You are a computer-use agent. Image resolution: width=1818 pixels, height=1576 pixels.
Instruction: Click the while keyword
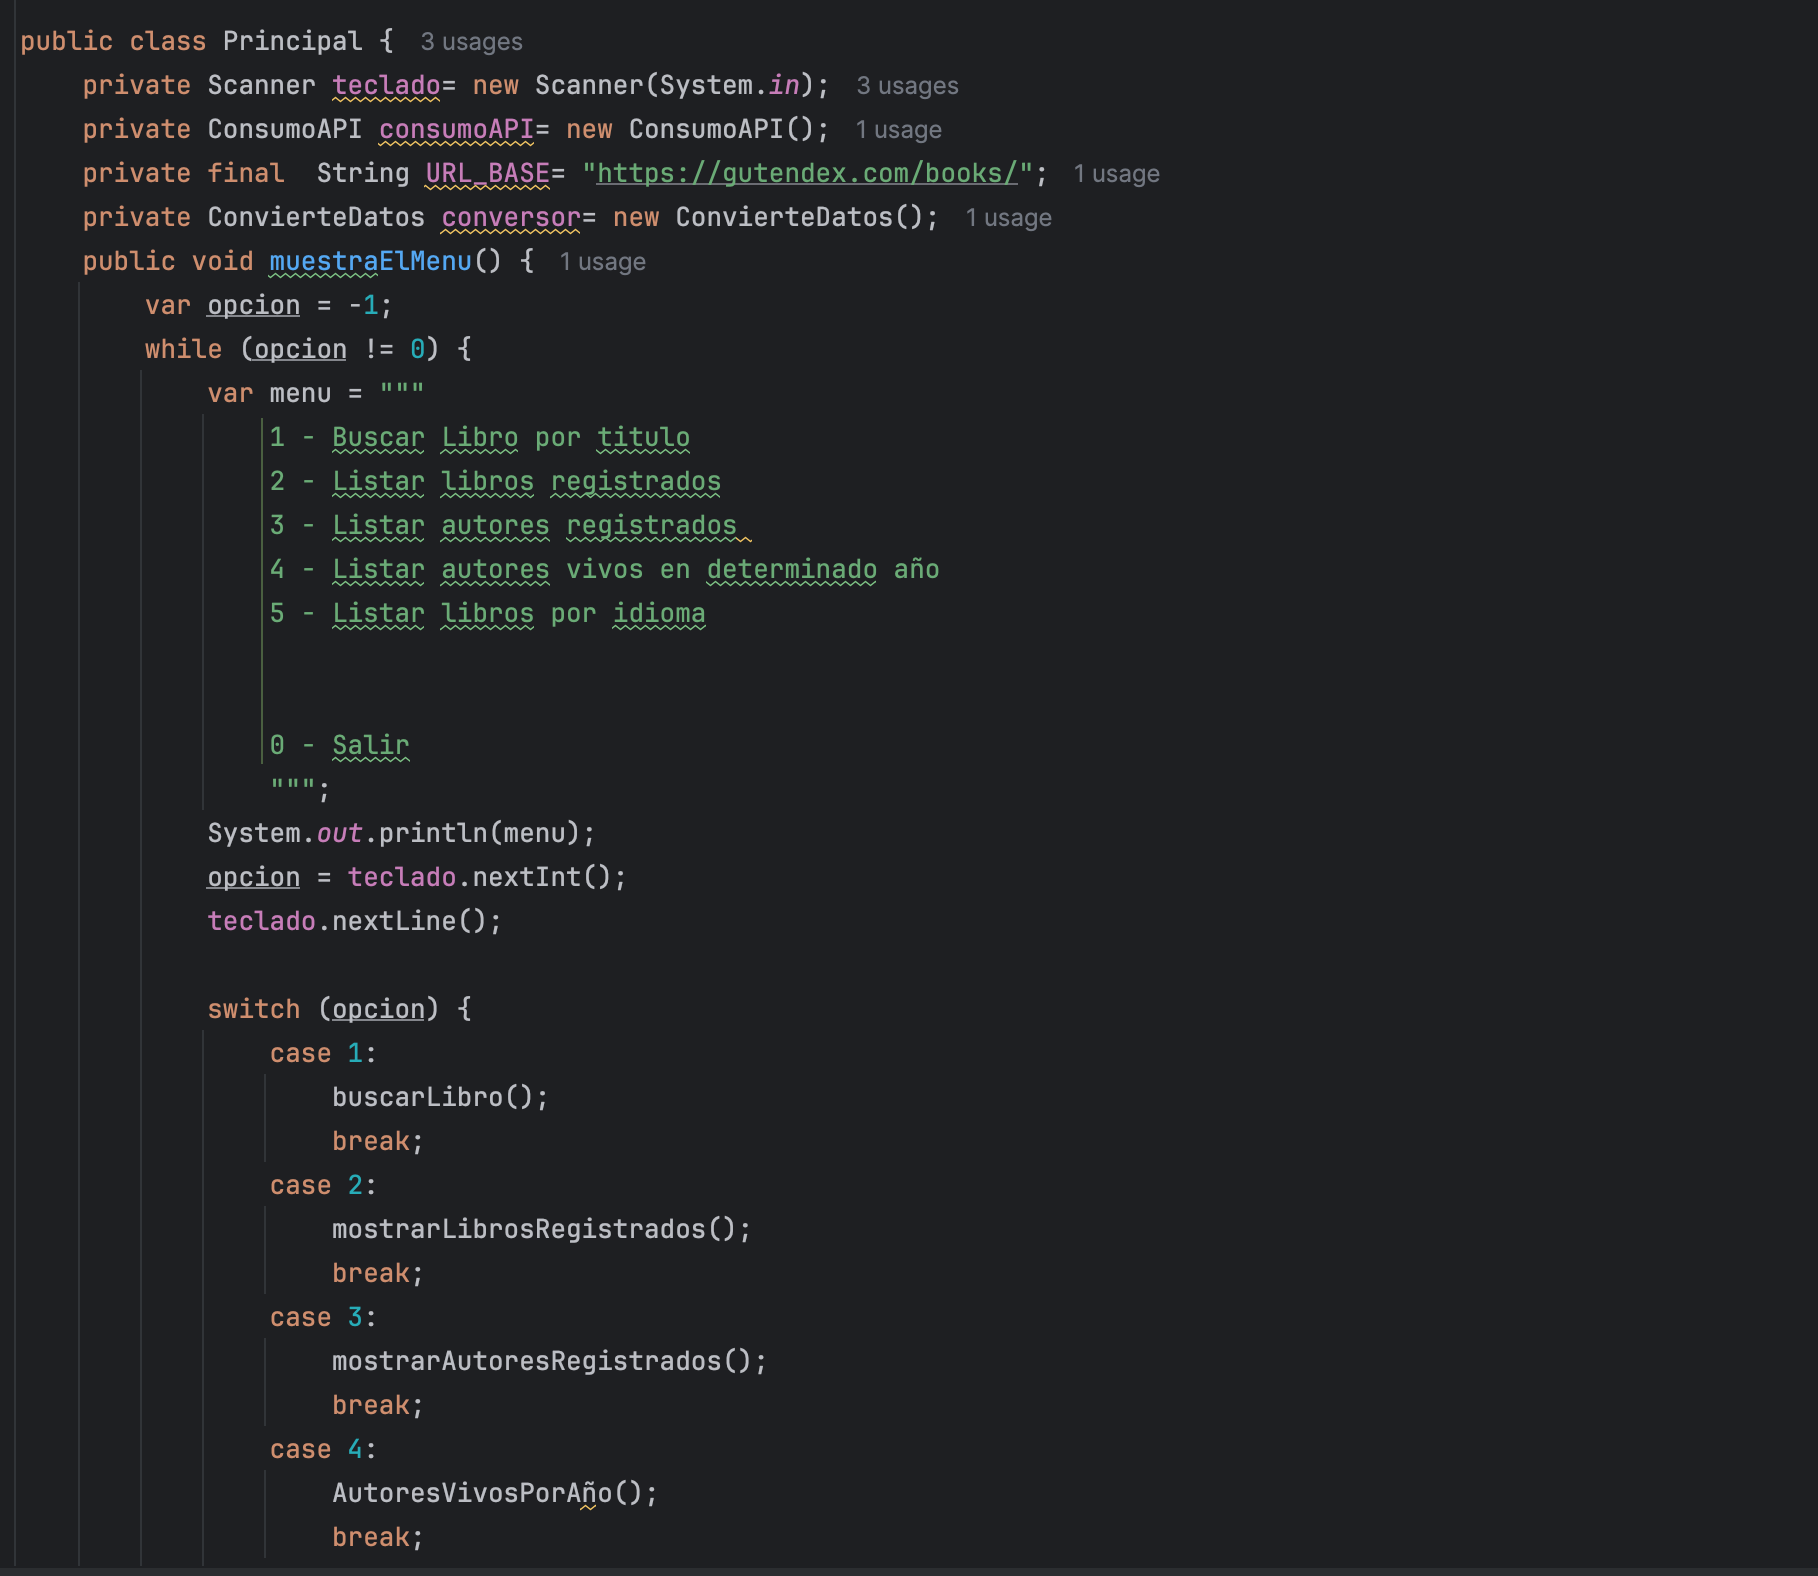point(183,349)
